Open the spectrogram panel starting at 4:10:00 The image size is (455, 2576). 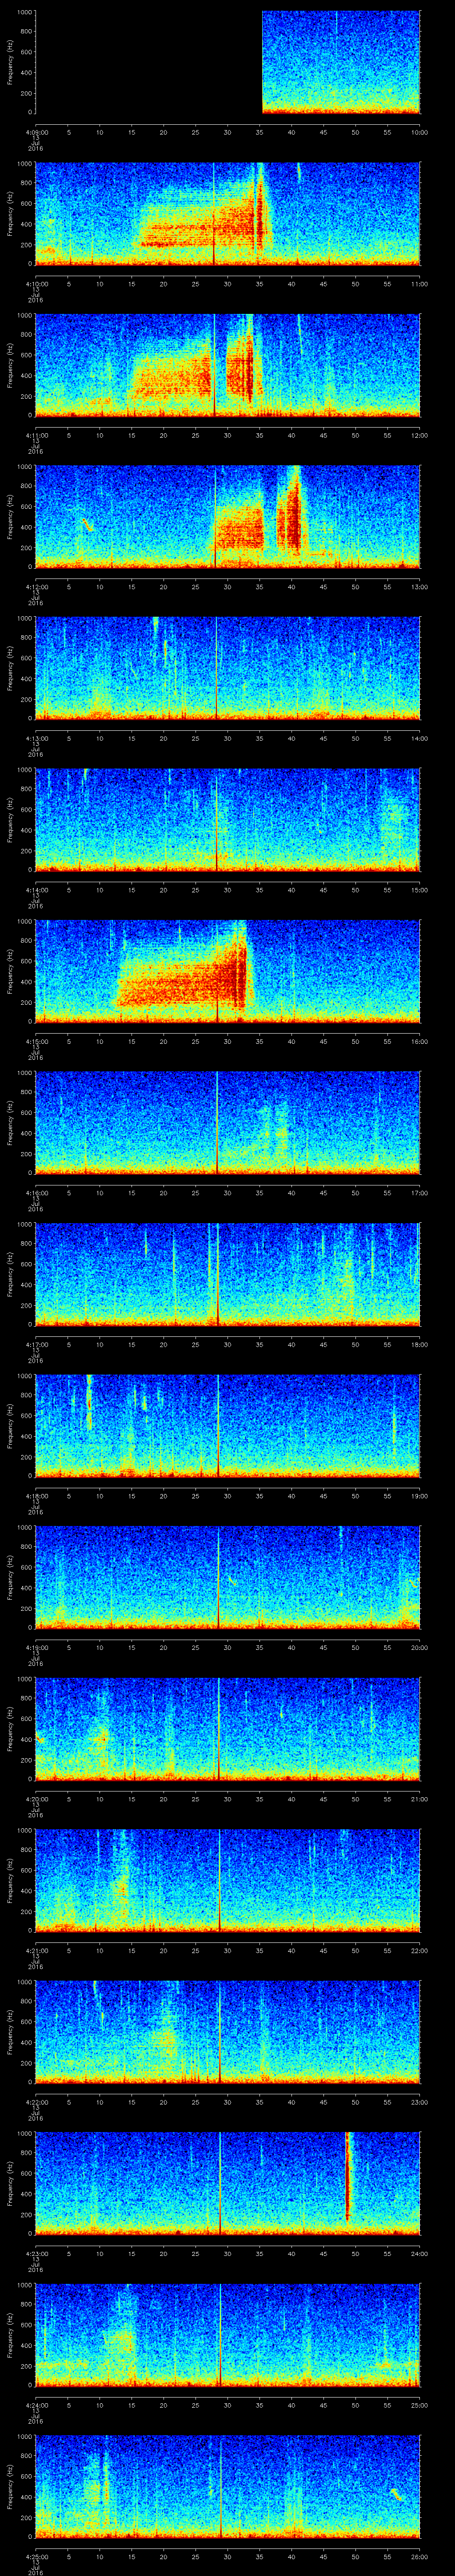pyautogui.click(x=228, y=214)
